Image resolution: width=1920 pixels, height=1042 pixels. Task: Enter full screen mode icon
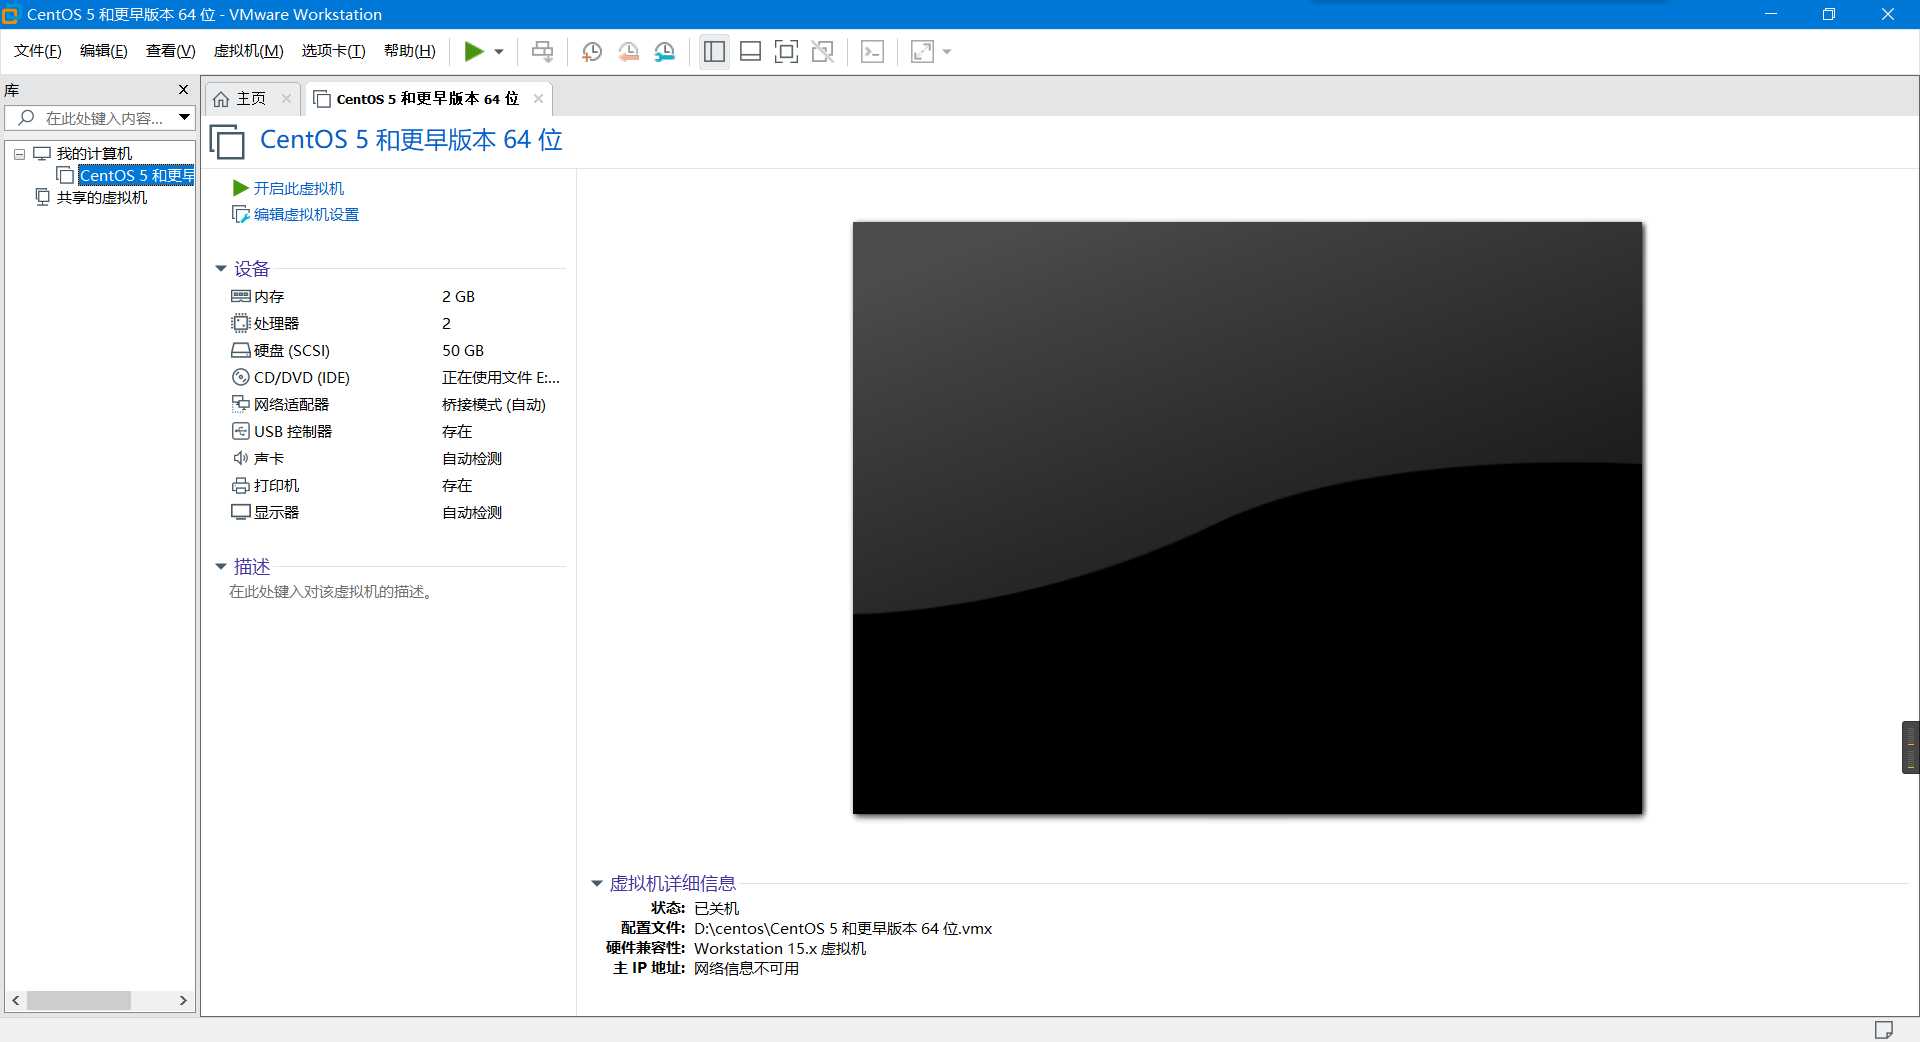click(786, 51)
